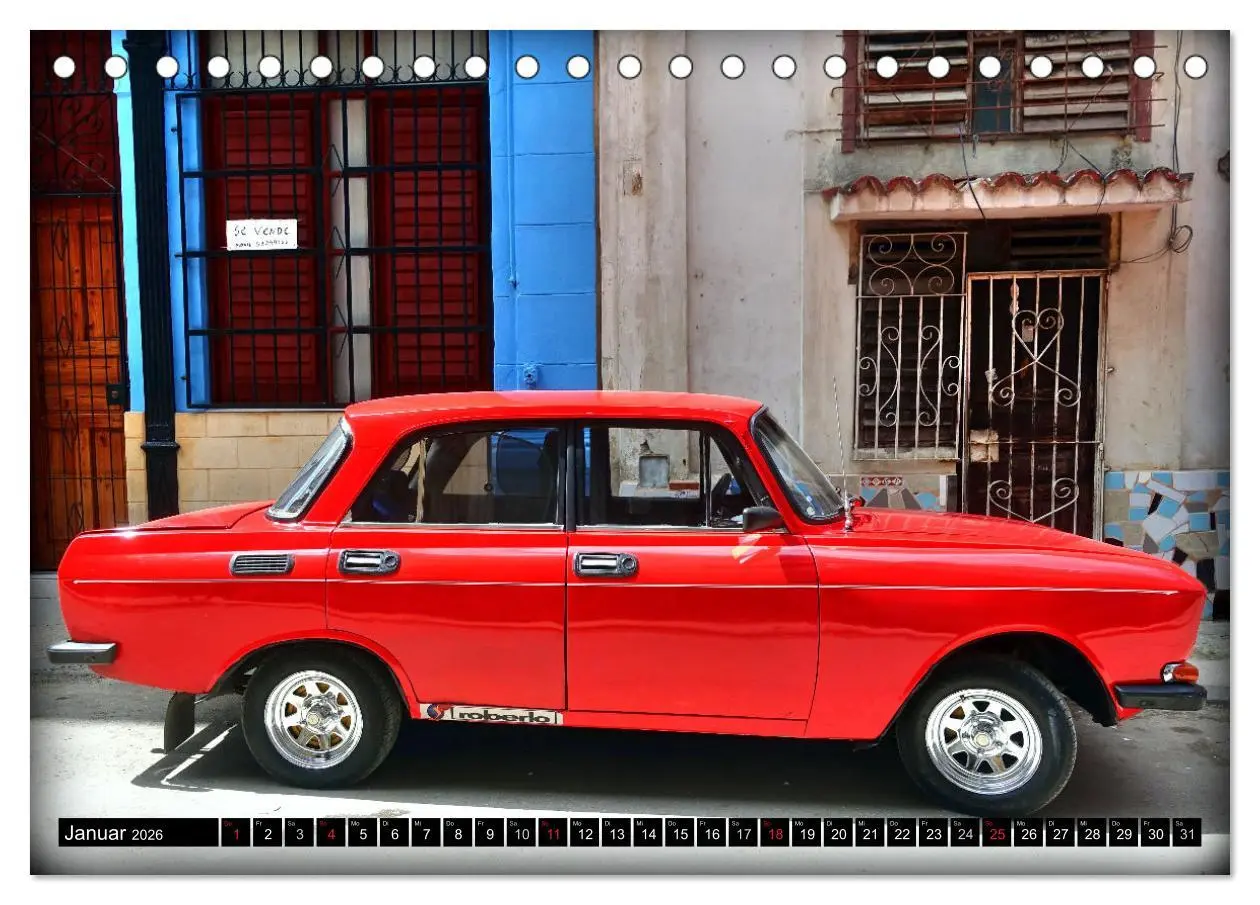Select day 28 in the calendar strip
The height and width of the screenshot is (905, 1260).
pyautogui.click(x=1092, y=833)
